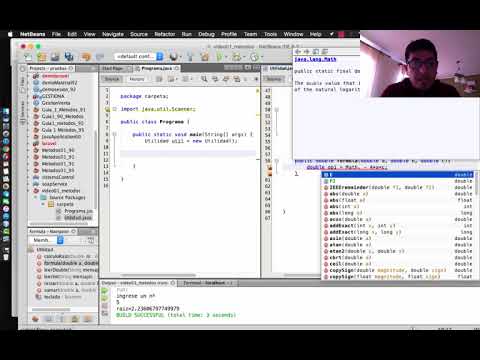Select the demoMaterial02 project
This screenshot has width=480, height=360.
(59, 82)
